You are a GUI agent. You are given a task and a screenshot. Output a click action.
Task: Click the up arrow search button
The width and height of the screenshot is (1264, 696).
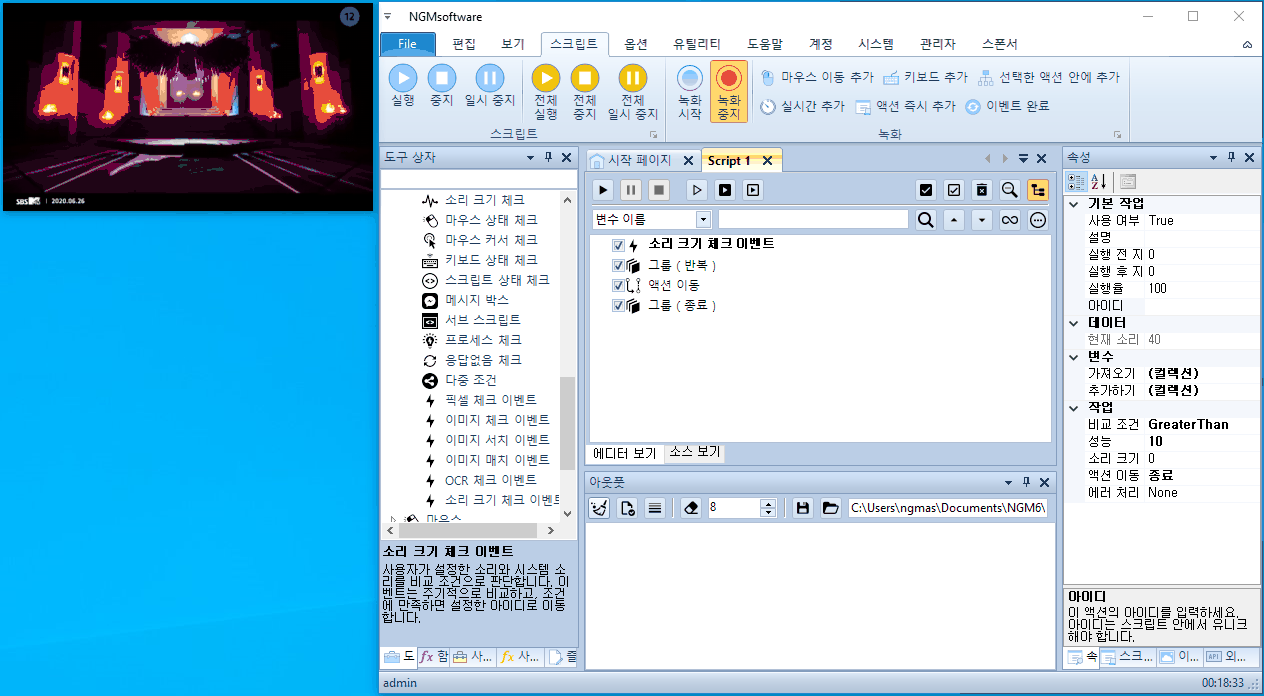954,220
